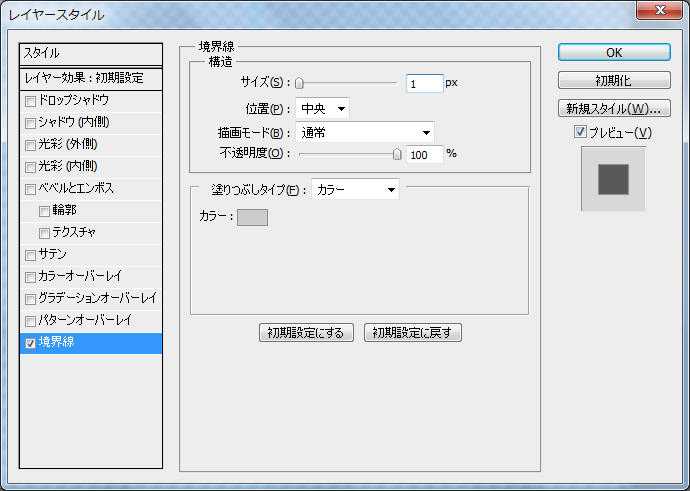Click the 初期設定にする button

[x=306, y=333]
